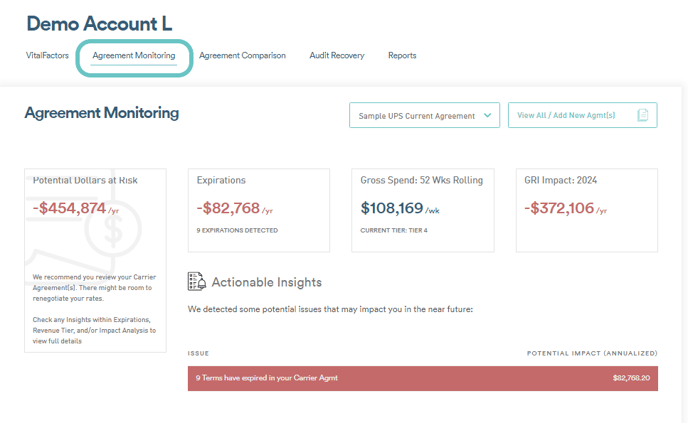Open the Expirations summary card
This screenshot has height=423, width=688.
[259, 210]
